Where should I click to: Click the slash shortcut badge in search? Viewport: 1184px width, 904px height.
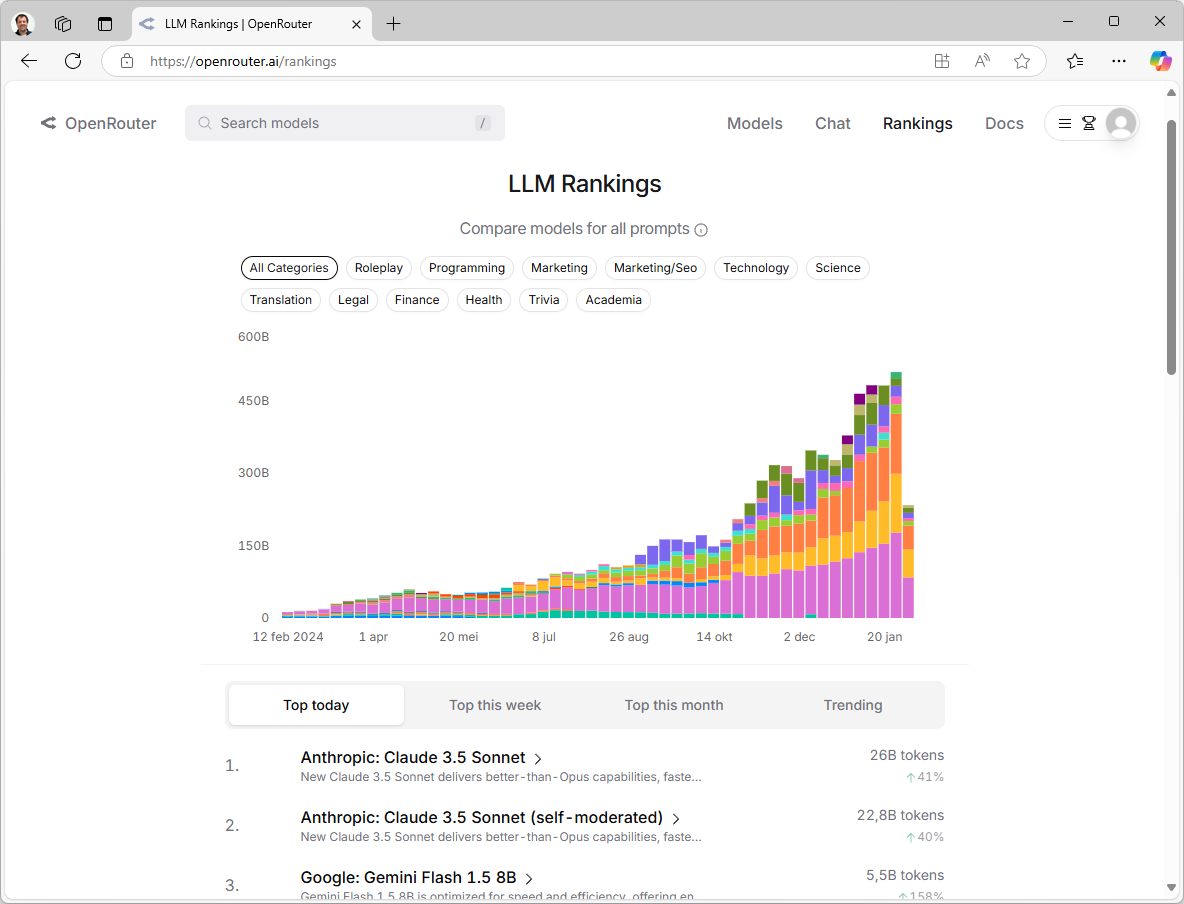tap(483, 123)
